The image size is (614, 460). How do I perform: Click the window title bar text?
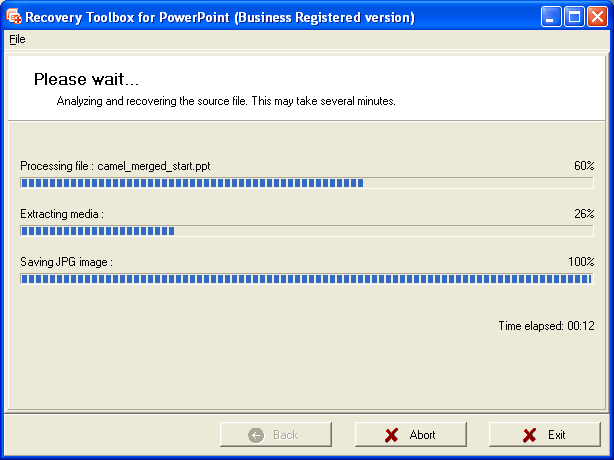click(x=220, y=18)
